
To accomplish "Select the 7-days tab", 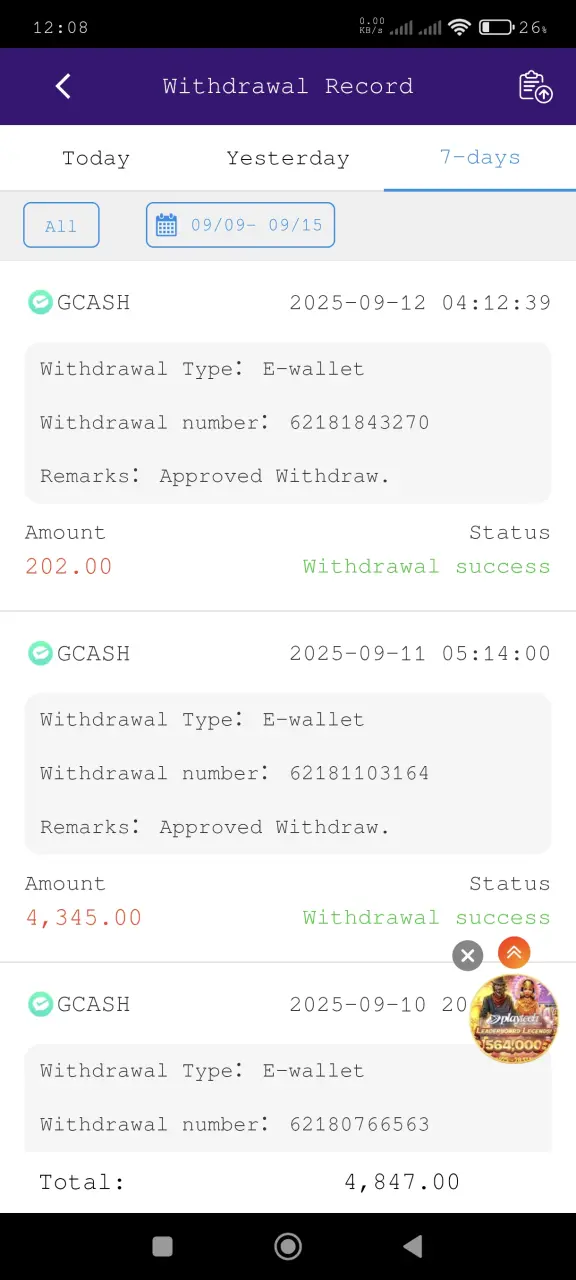I will [480, 158].
